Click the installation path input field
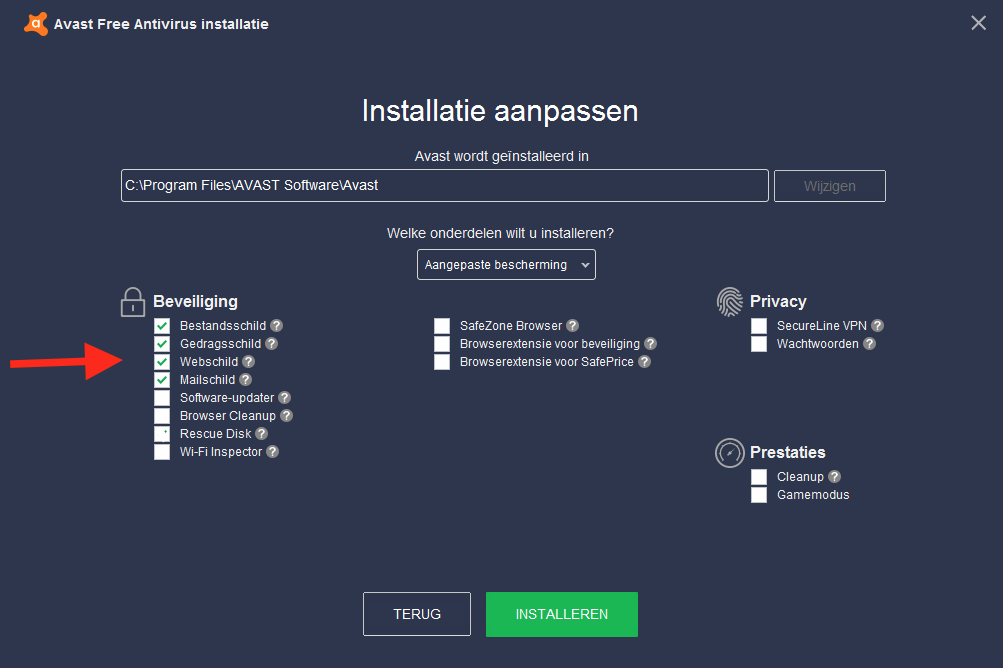Image resolution: width=1003 pixels, height=668 pixels. coord(444,186)
